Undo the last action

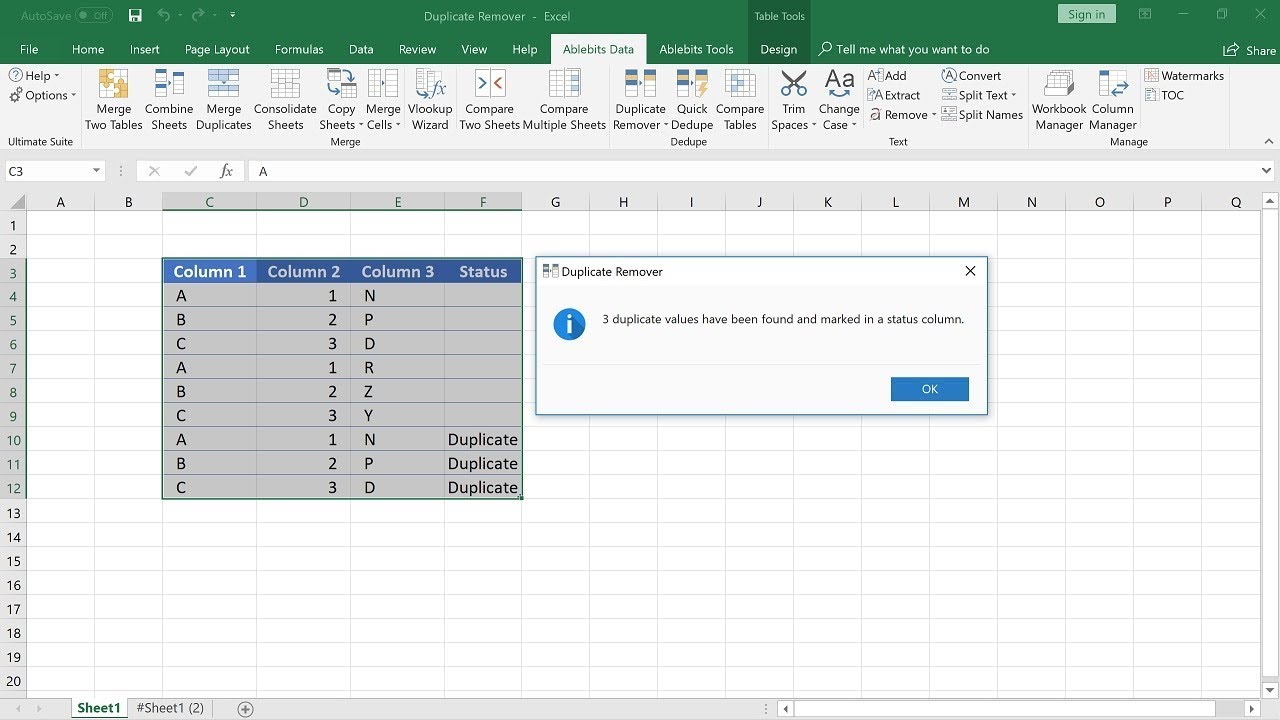[x=164, y=15]
